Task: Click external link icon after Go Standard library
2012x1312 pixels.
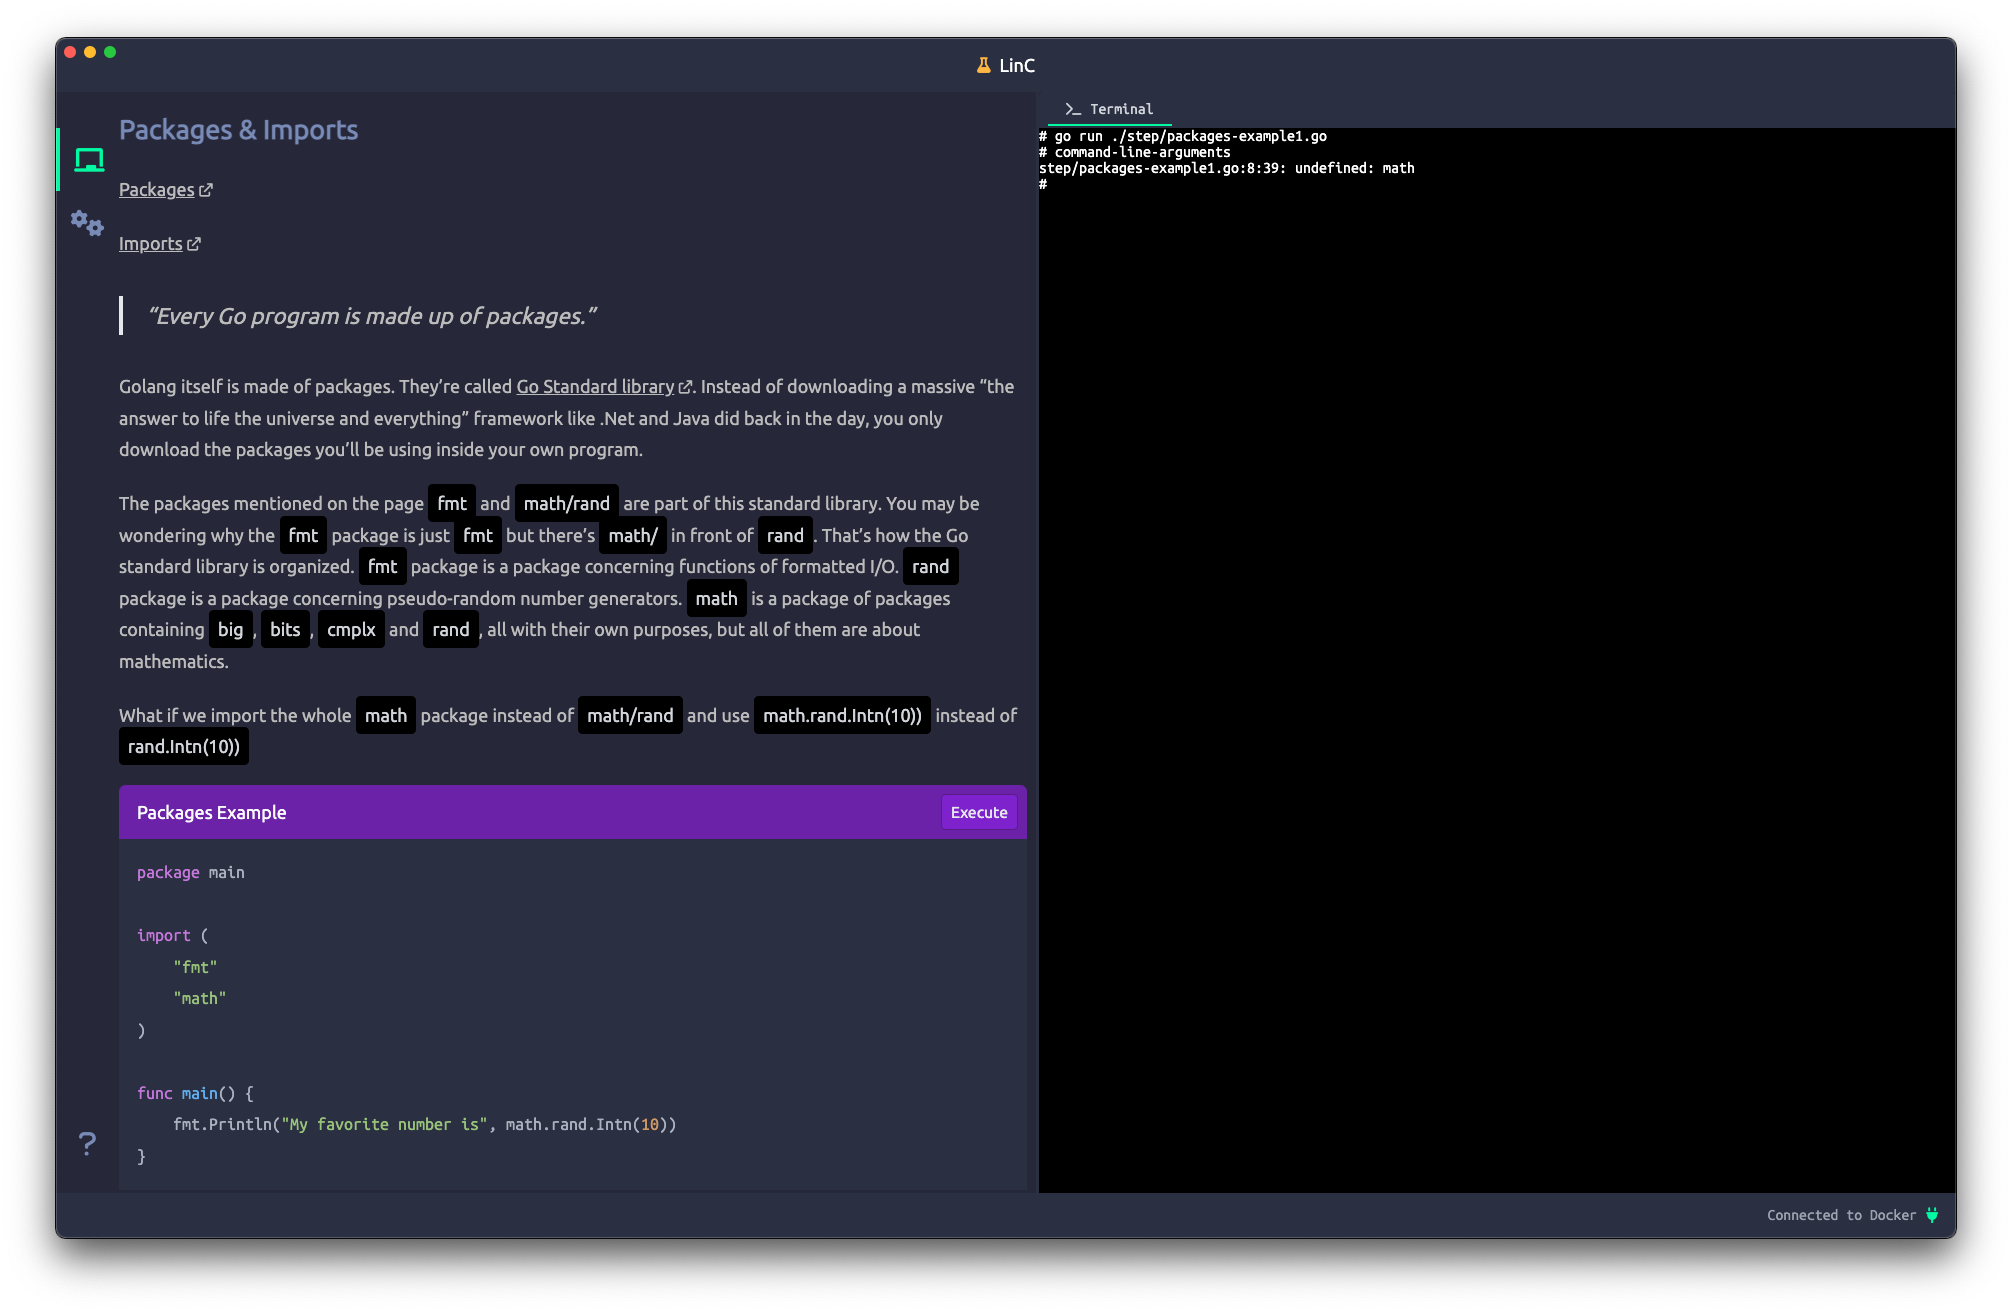Action: pyautogui.click(x=685, y=387)
